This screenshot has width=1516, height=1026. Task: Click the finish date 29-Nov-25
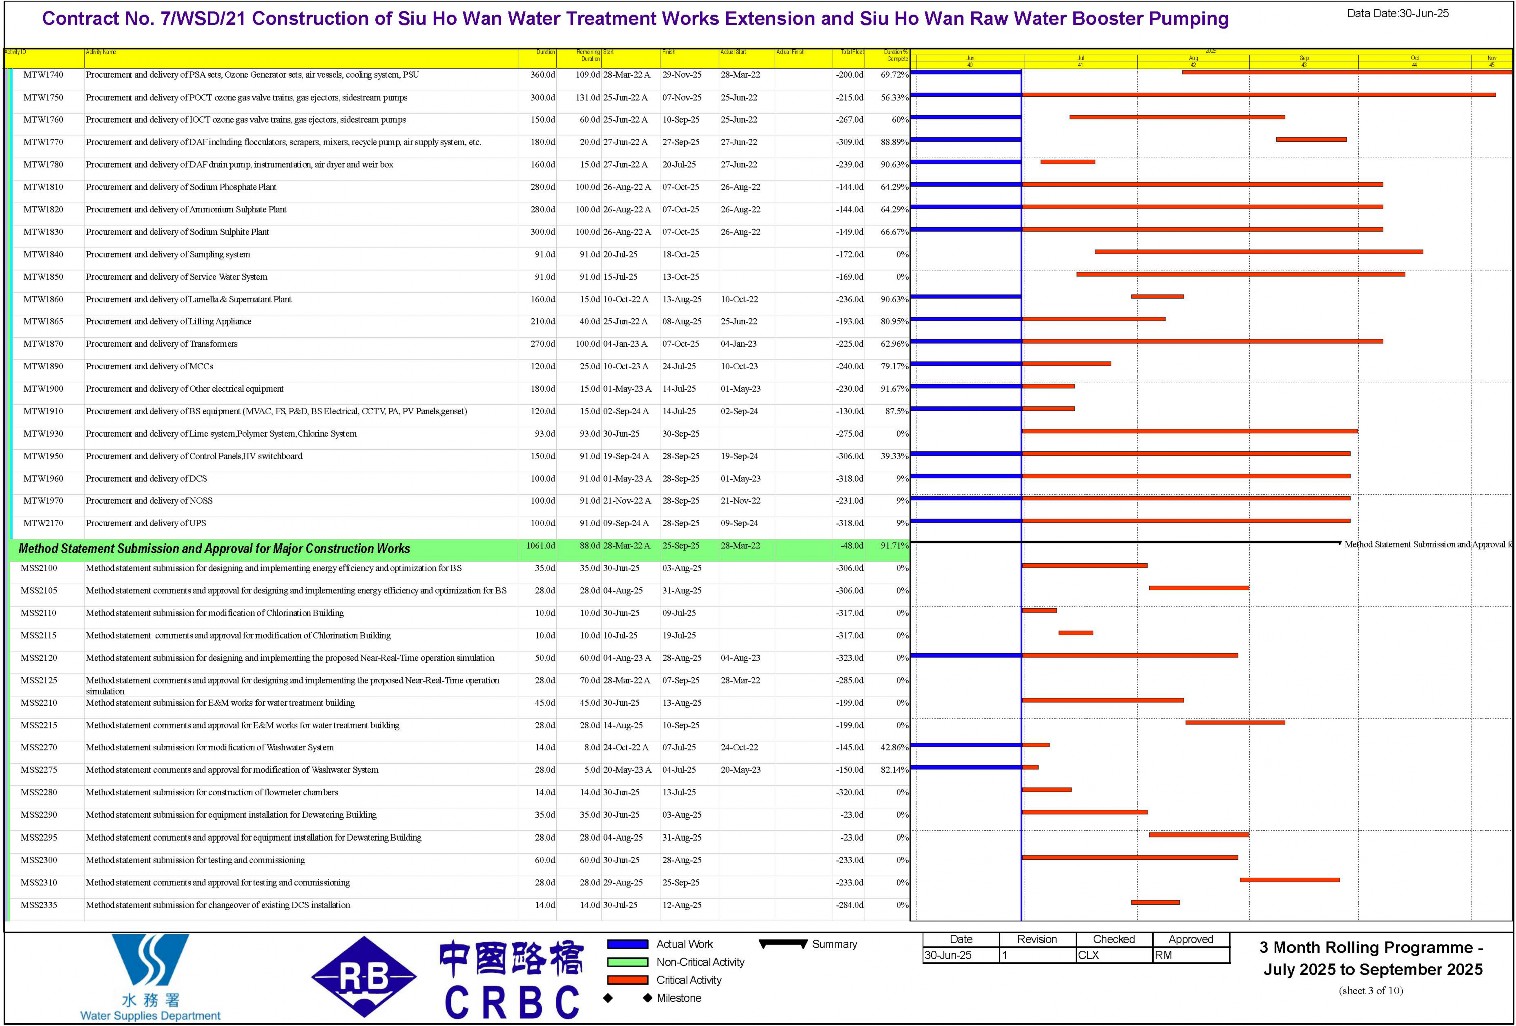(682, 75)
